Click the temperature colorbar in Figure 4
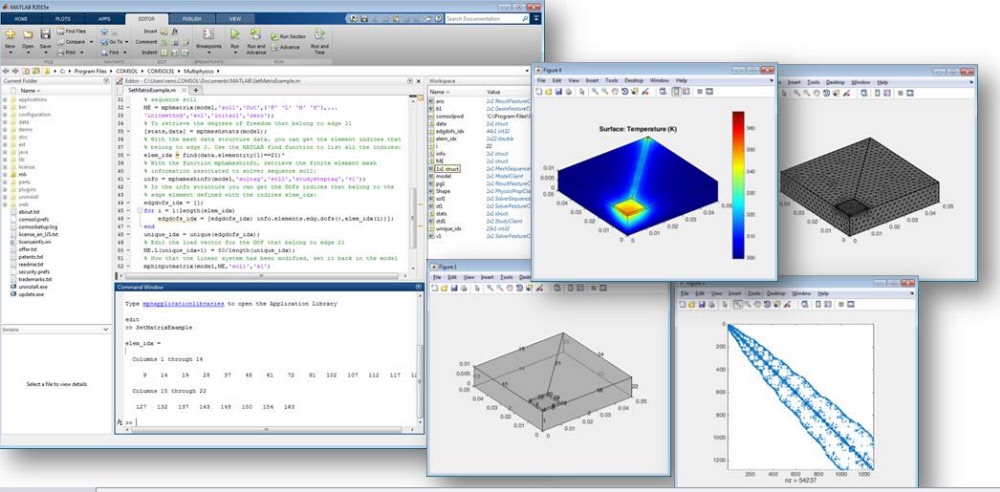Viewport: 1000px width, 492px height. pyautogui.click(x=738, y=185)
